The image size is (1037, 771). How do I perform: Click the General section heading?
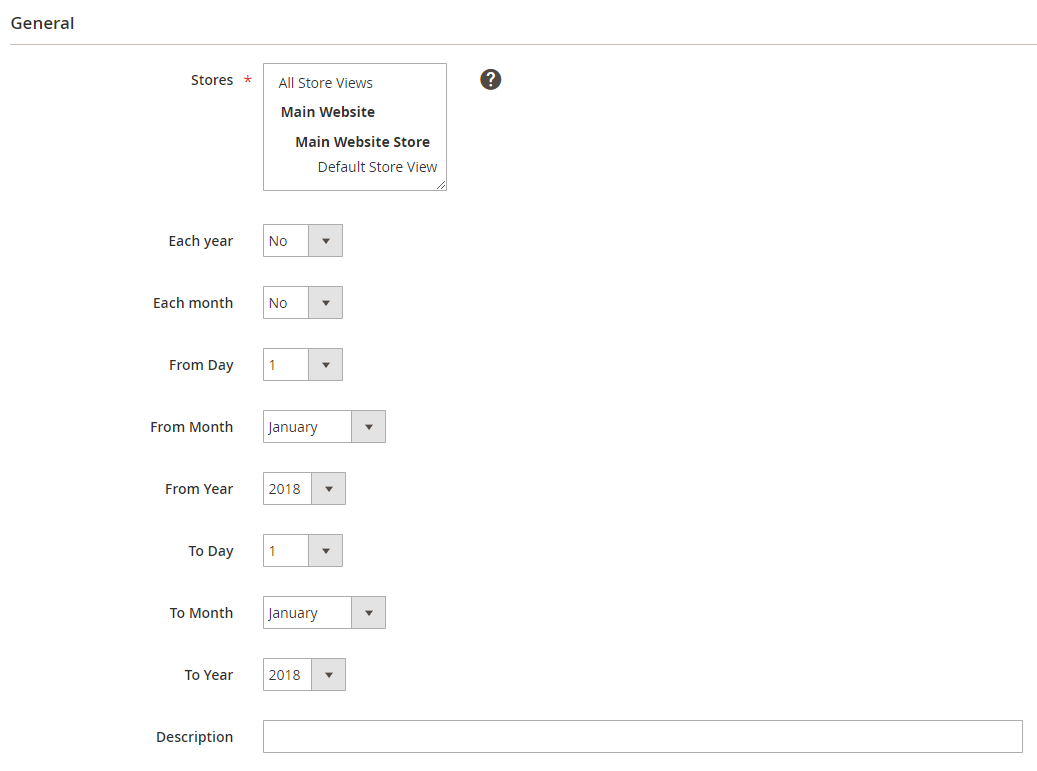tap(42, 23)
